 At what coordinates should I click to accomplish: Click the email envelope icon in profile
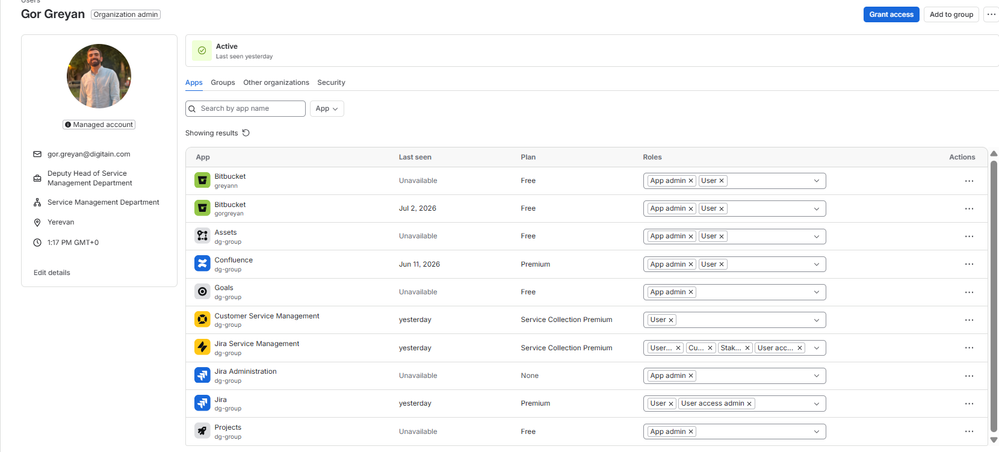pos(37,154)
